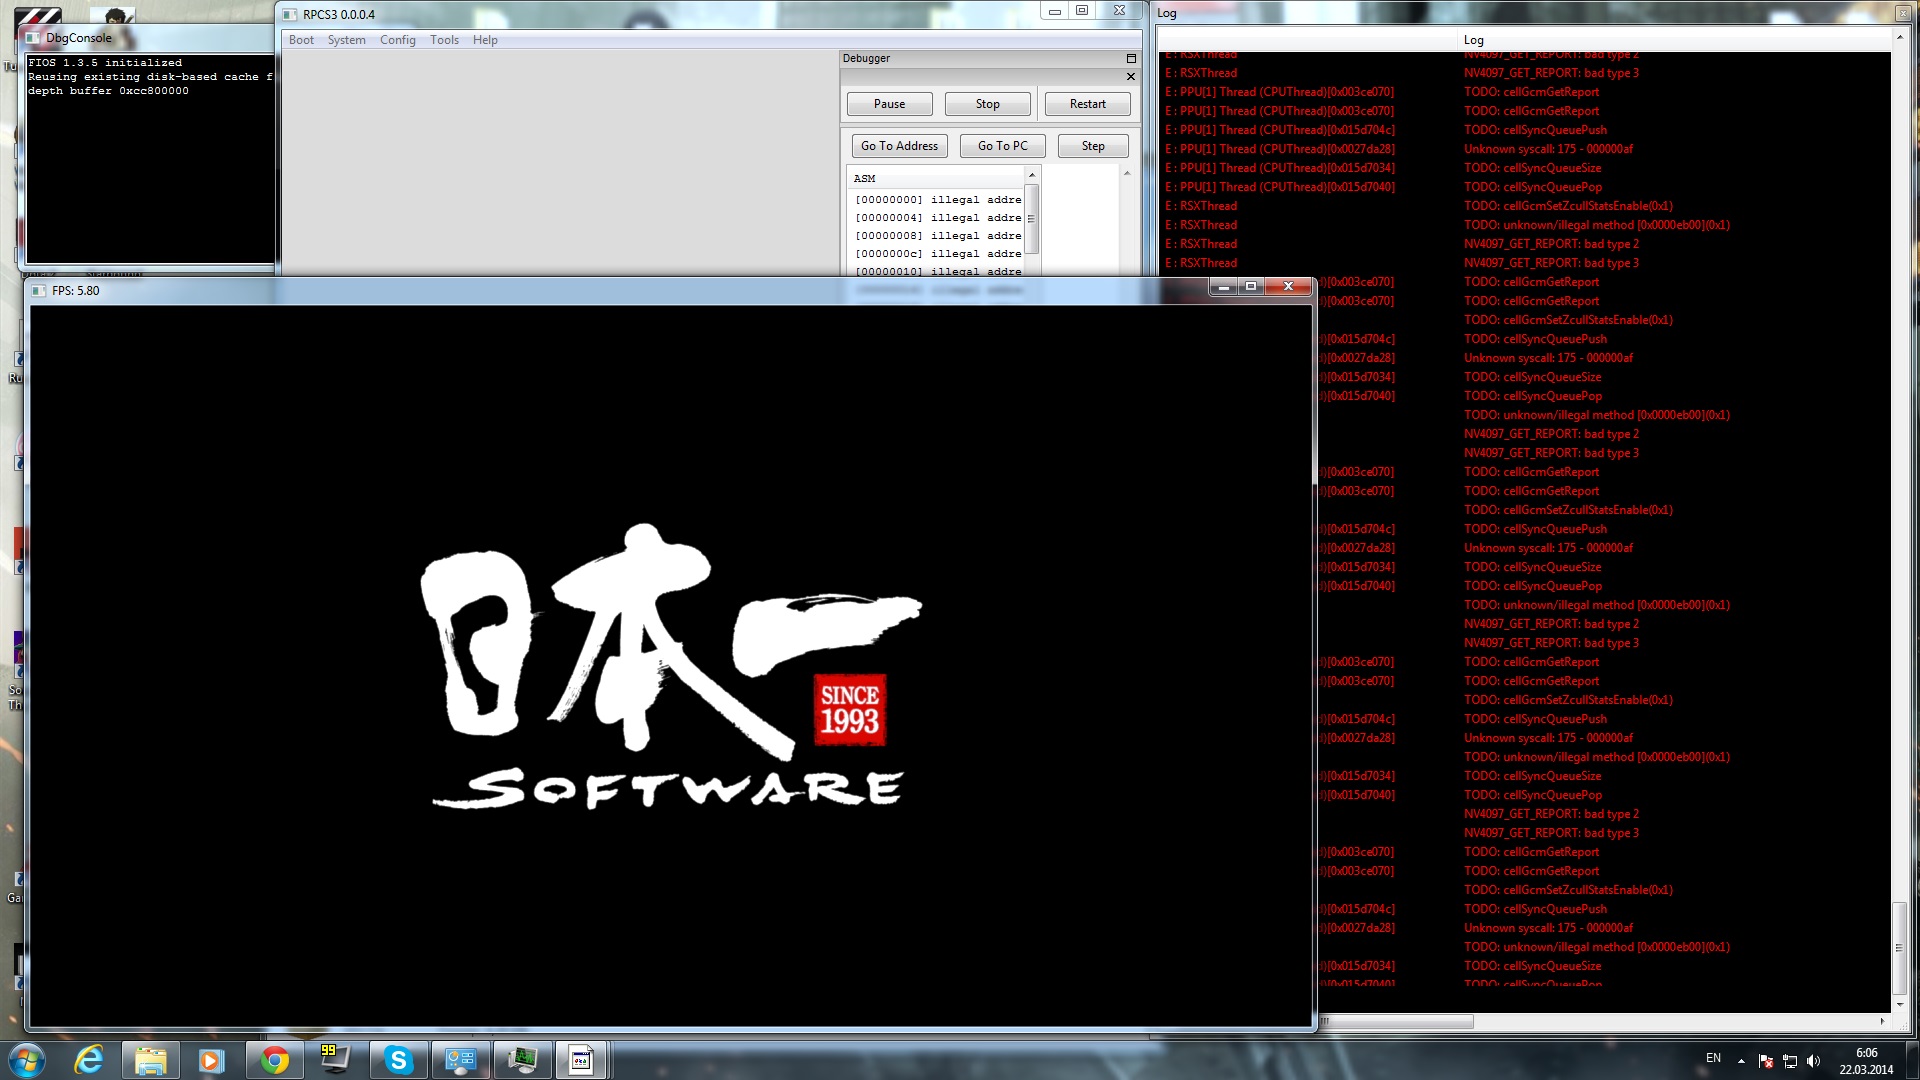The image size is (1920, 1080).
Task: Open Skype from the taskbar
Action: [398, 1060]
